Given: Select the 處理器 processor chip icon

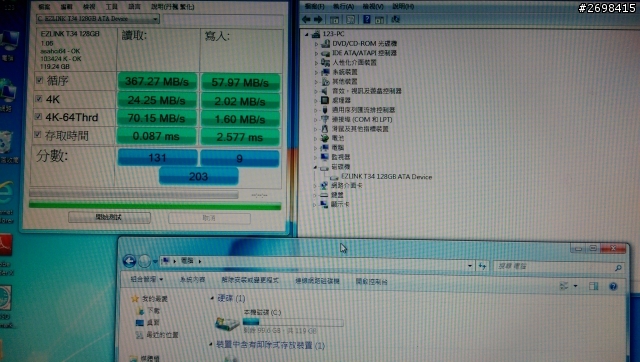Looking at the screenshot, I should tap(325, 100).
